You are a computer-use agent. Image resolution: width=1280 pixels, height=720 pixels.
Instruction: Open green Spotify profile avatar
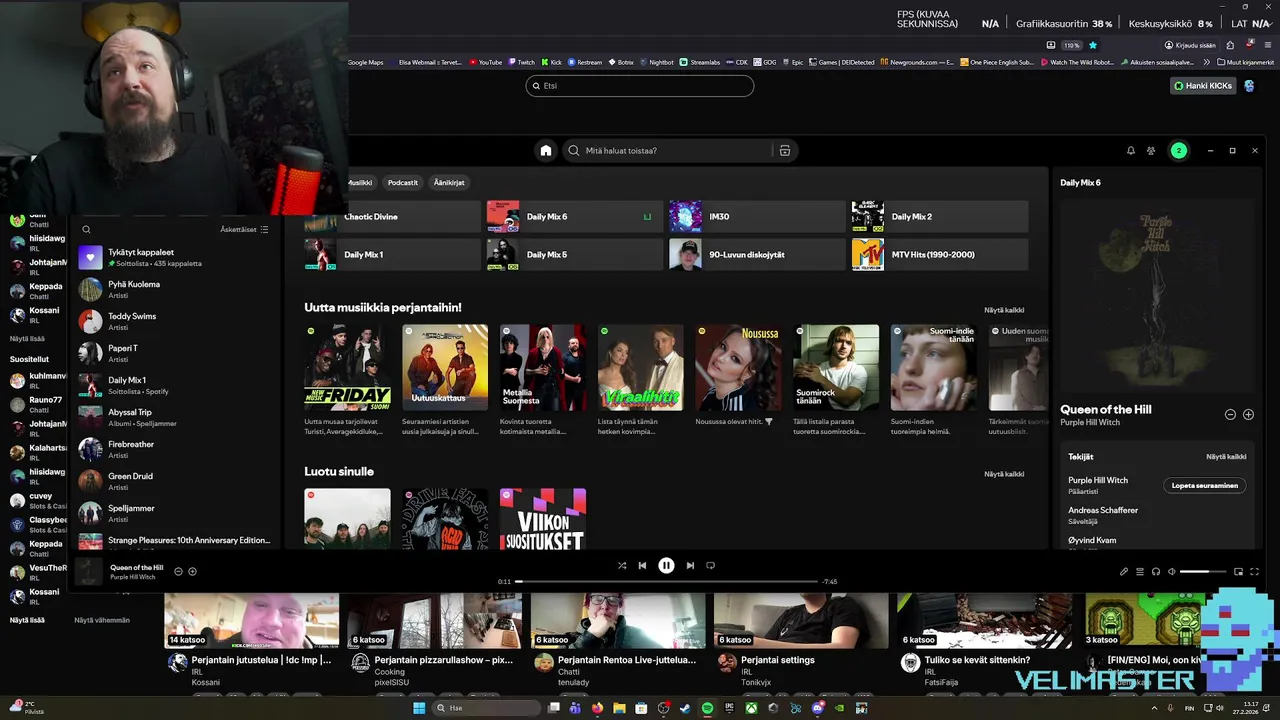point(1179,151)
